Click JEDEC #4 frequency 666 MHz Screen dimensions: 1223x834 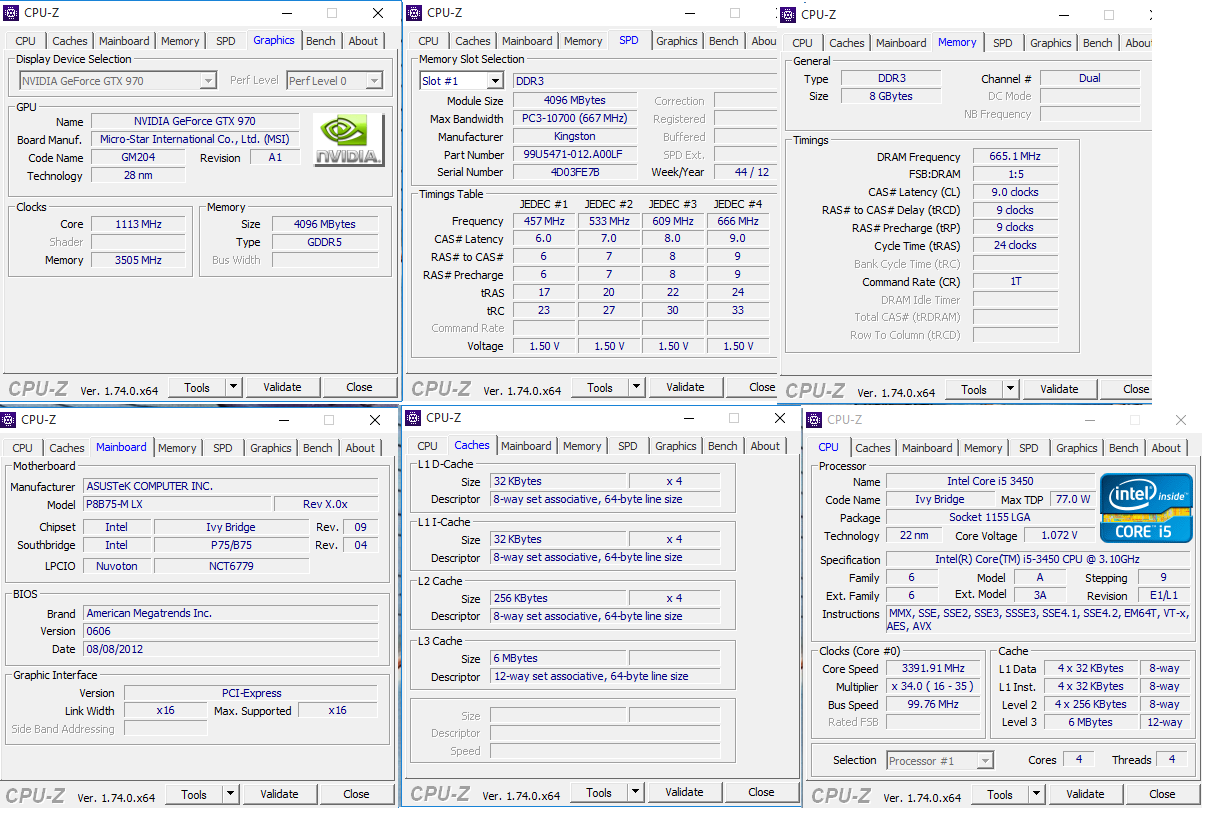pyautogui.click(x=738, y=221)
